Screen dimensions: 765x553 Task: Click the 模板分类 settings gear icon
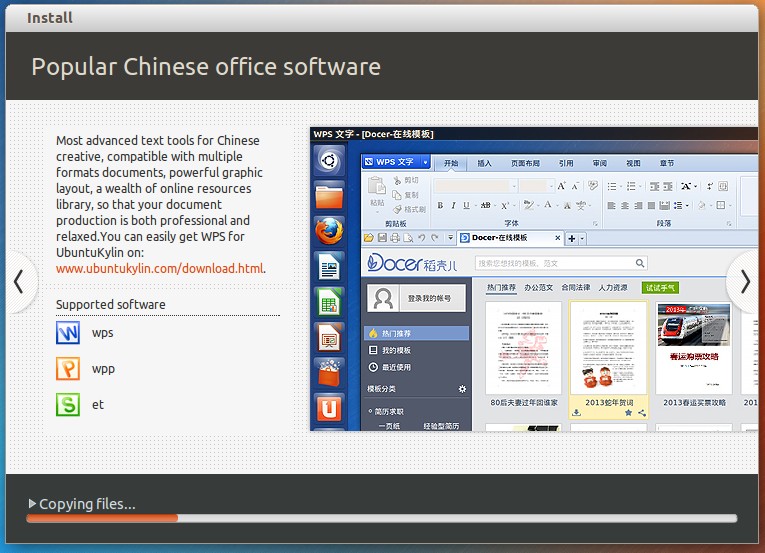point(462,389)
